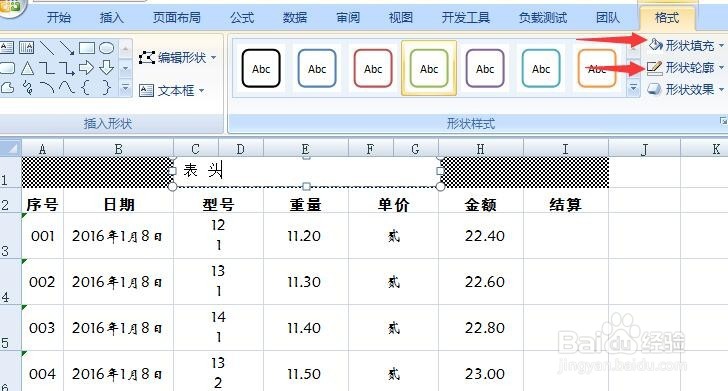Choose the straight line shape

pos(46,47)
